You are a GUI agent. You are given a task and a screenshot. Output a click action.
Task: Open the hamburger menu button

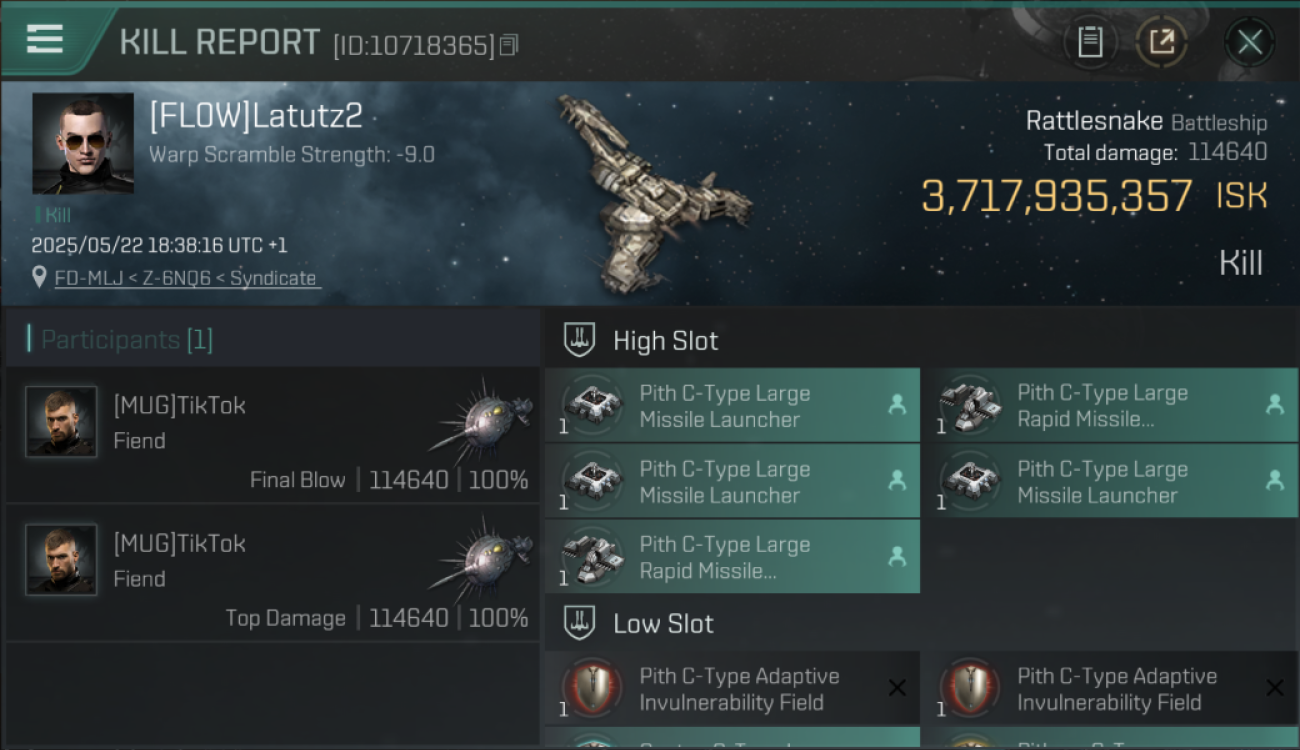[44, 39]
